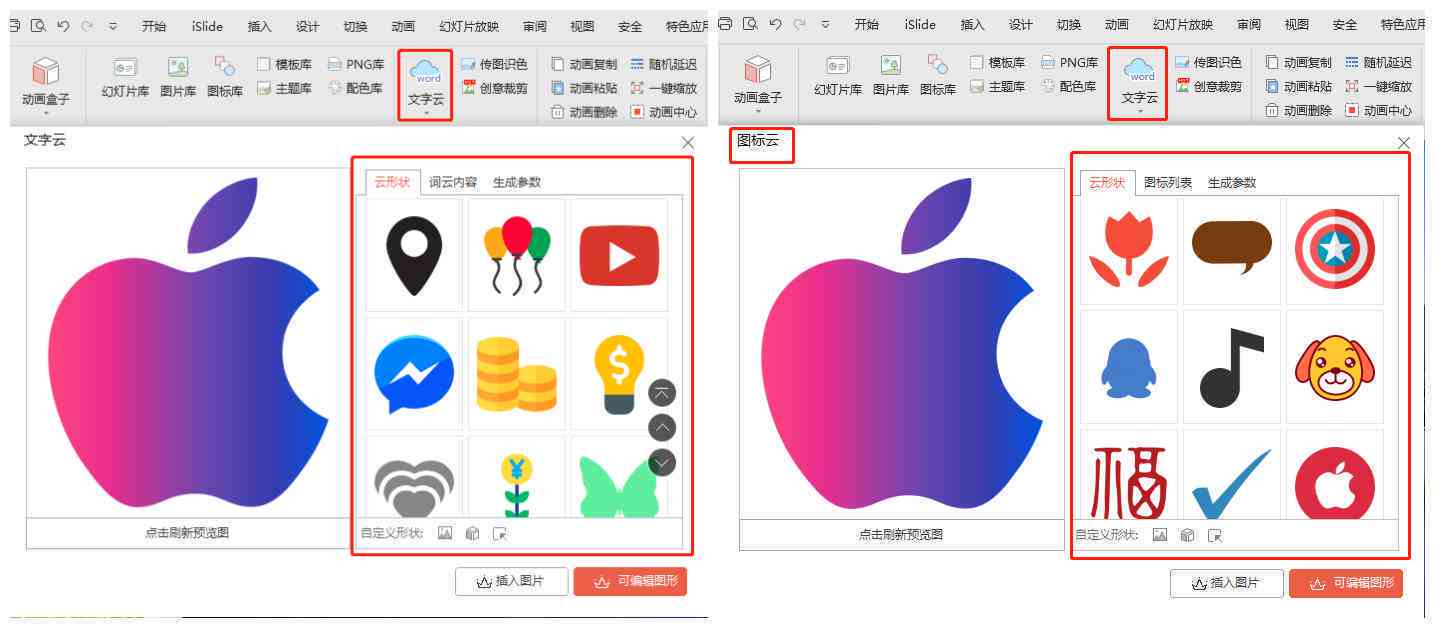Viewport: 1435px width, 628px height.
Task: Click 插入图片 in 图标云 dialog
Action: [x=1227, y=583]
